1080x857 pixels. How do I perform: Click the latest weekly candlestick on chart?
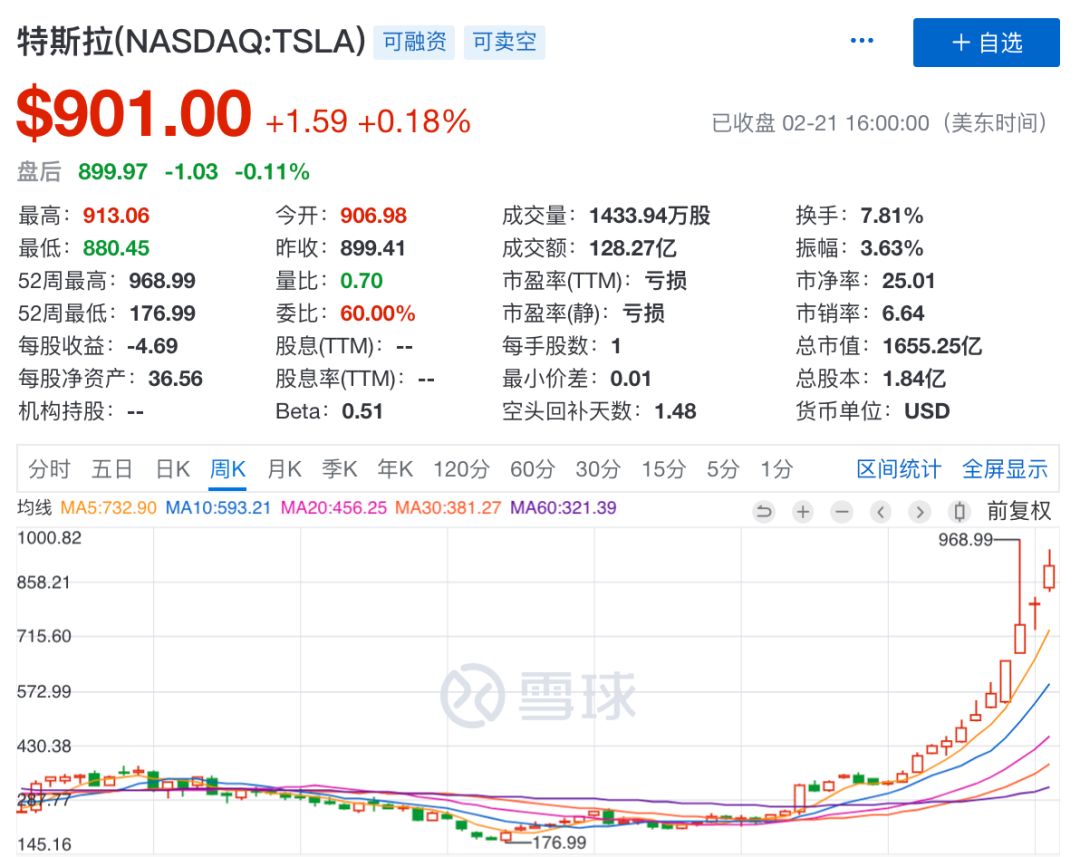(x=1049, y=575)
